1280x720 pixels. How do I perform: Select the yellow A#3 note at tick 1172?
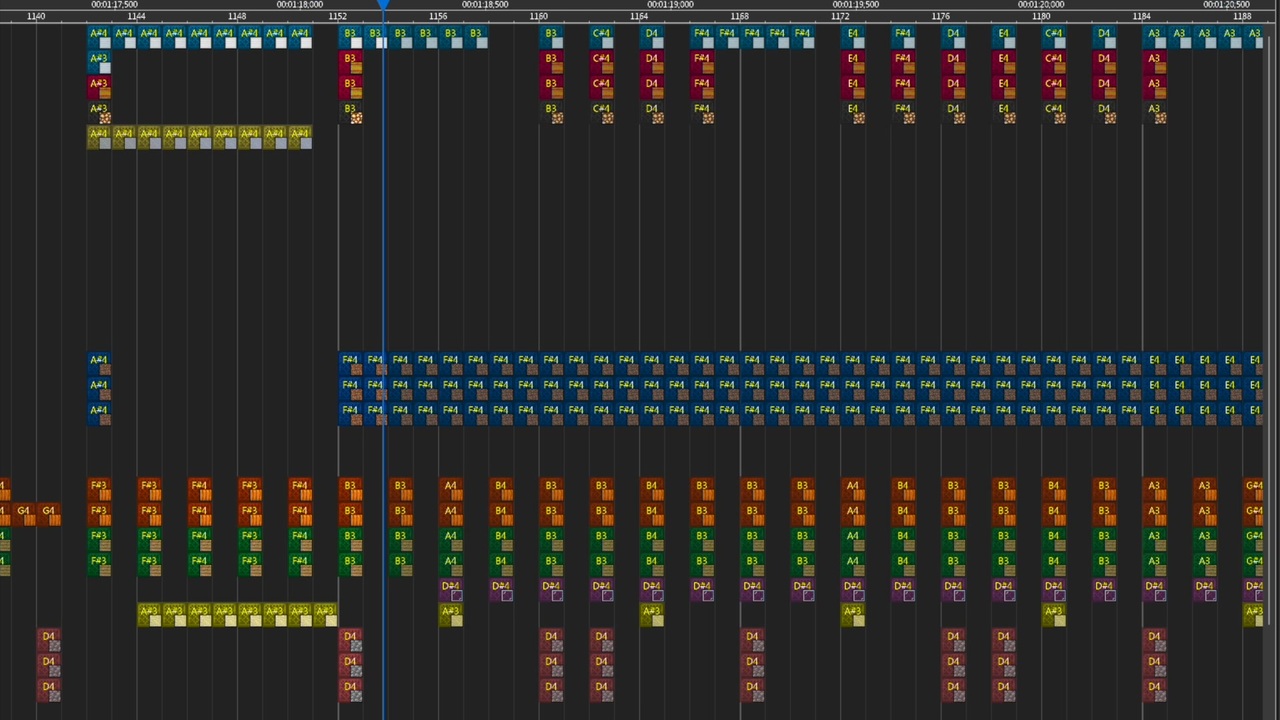(852, 615)
